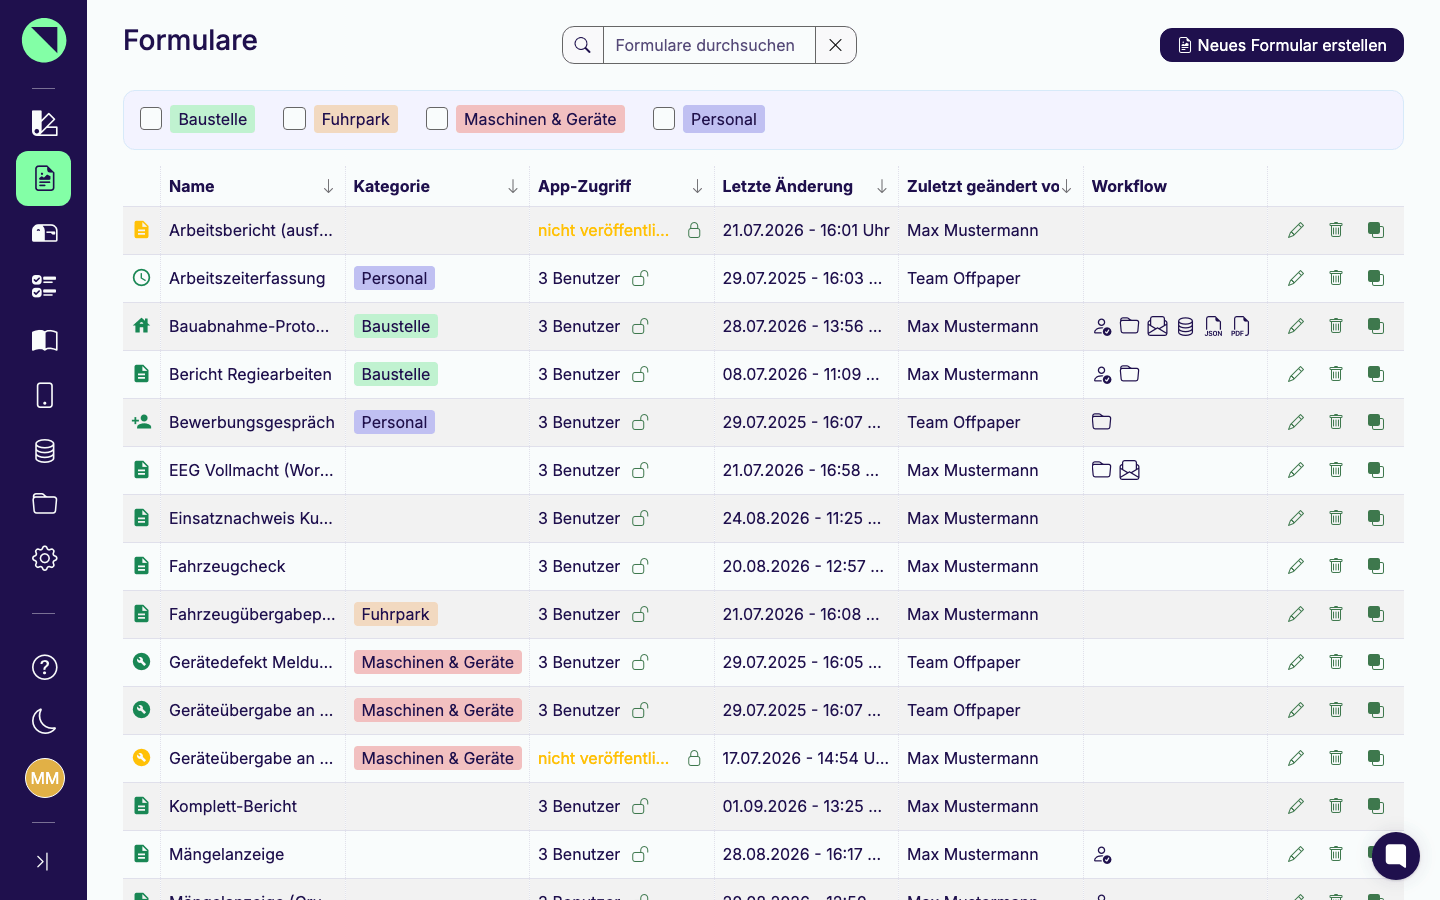Open the database sidebar icon
The width and height of the screenshot is (1440, 900).
(44, 450)
